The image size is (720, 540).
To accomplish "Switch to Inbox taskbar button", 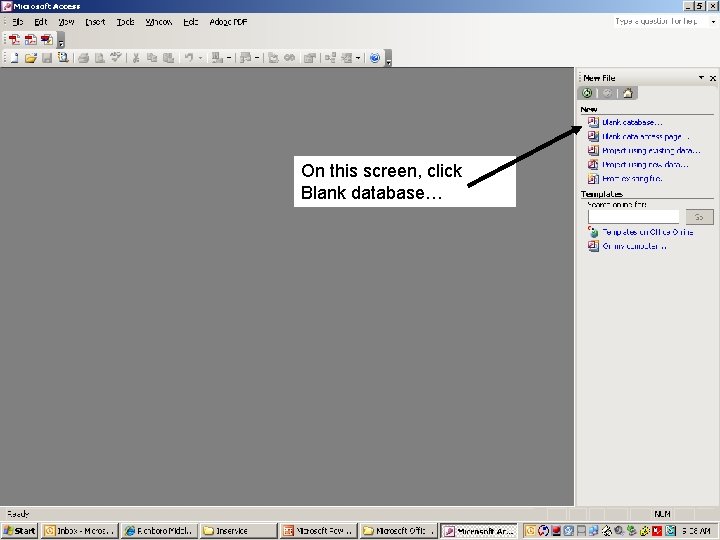I will [x=80, y=531].
